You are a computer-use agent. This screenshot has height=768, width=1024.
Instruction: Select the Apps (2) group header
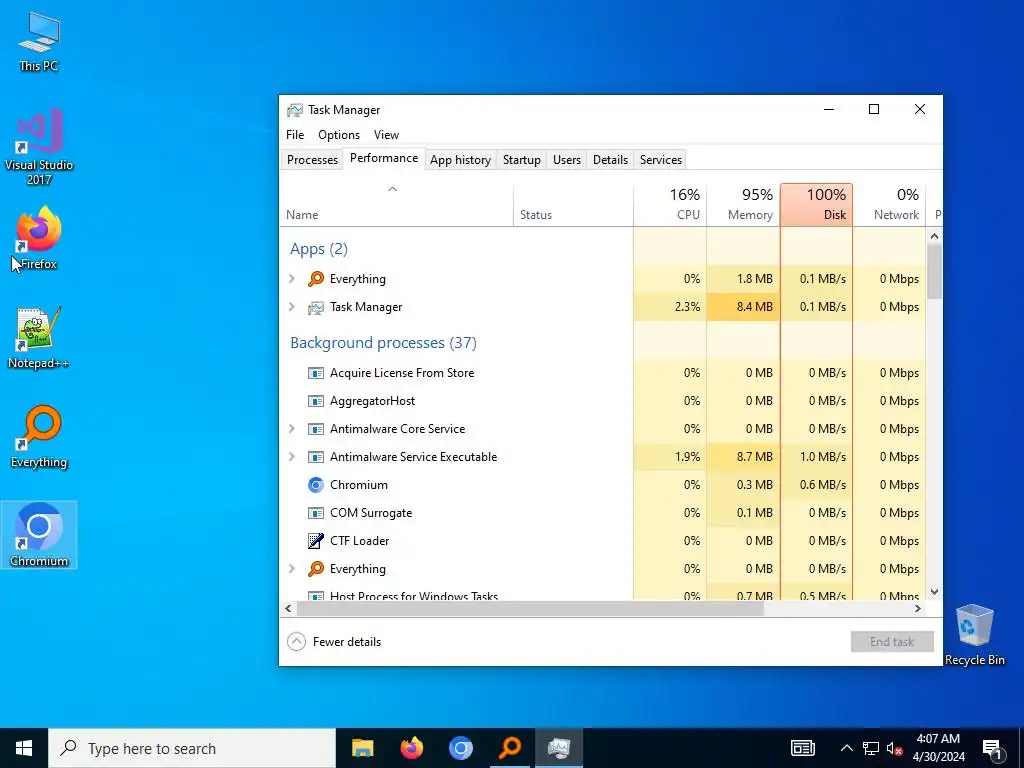point(319,249)
